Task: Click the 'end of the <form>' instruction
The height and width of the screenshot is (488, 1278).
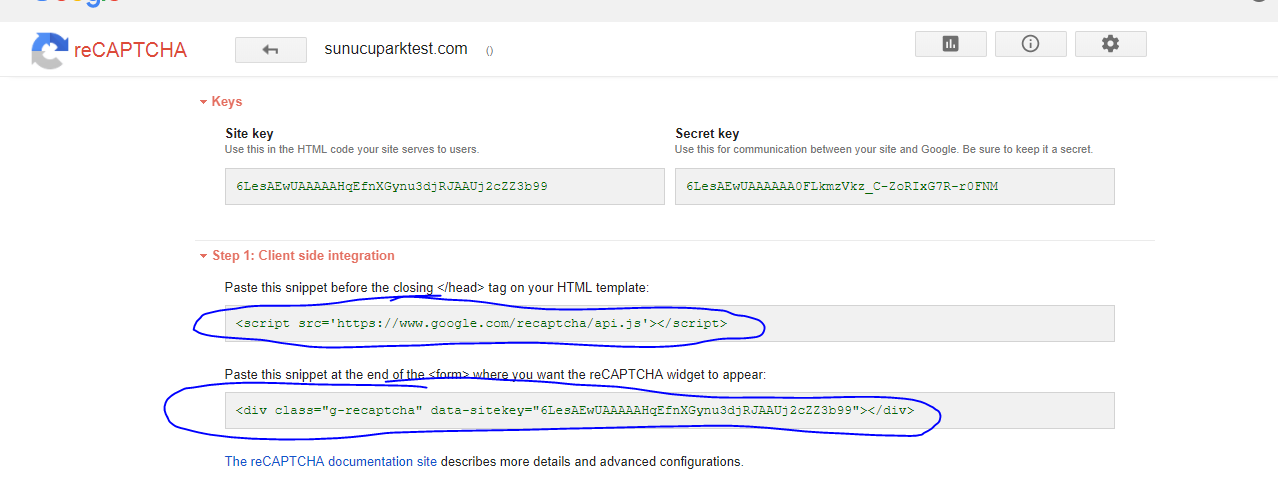Action: point(495,375)
